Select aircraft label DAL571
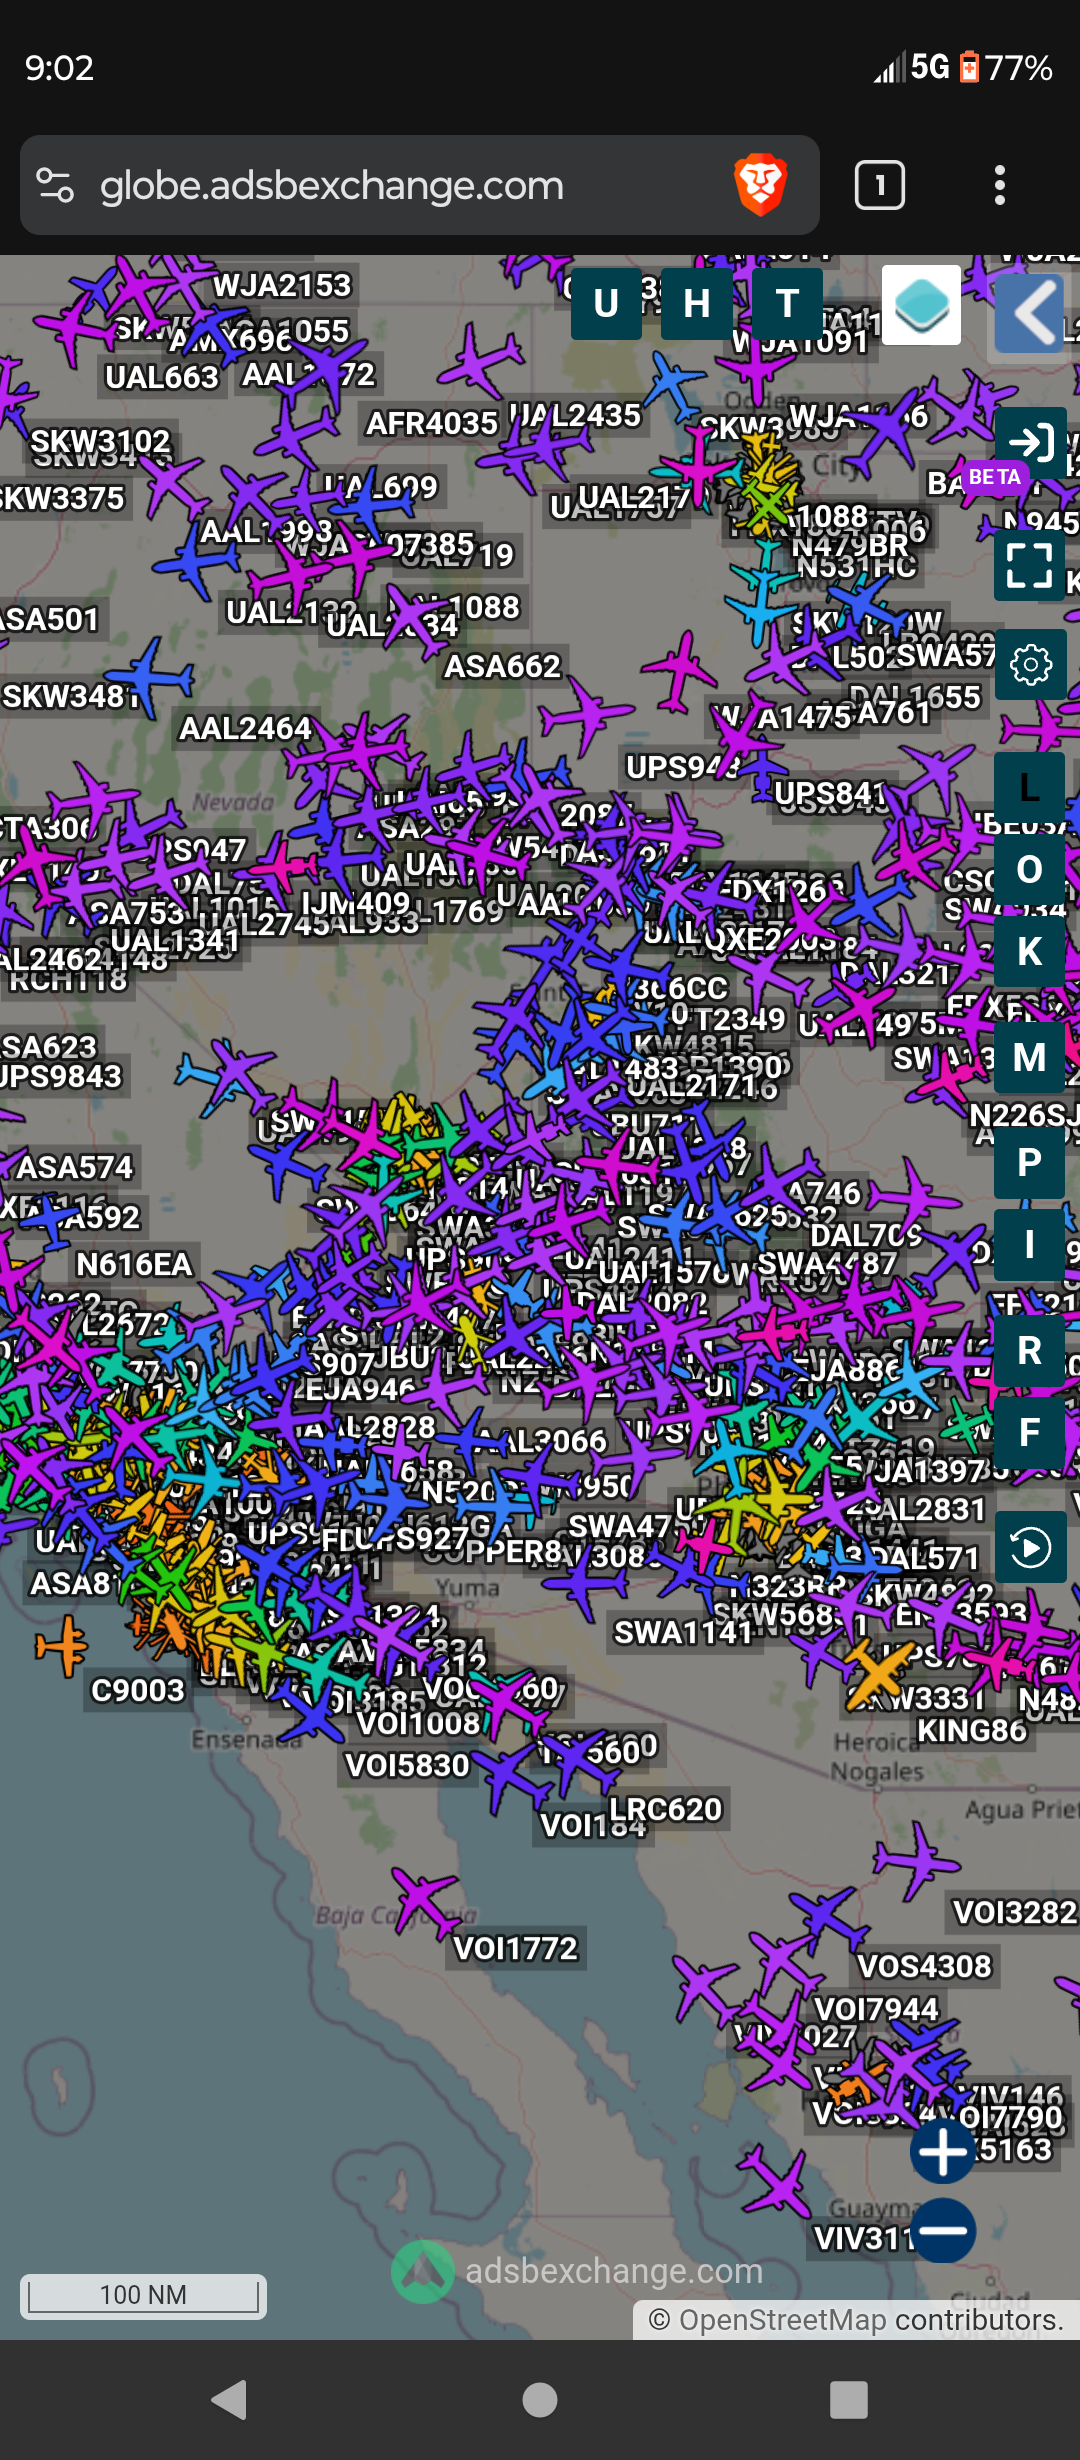The image size is (1080, 2460). (x=925, y=1558)
